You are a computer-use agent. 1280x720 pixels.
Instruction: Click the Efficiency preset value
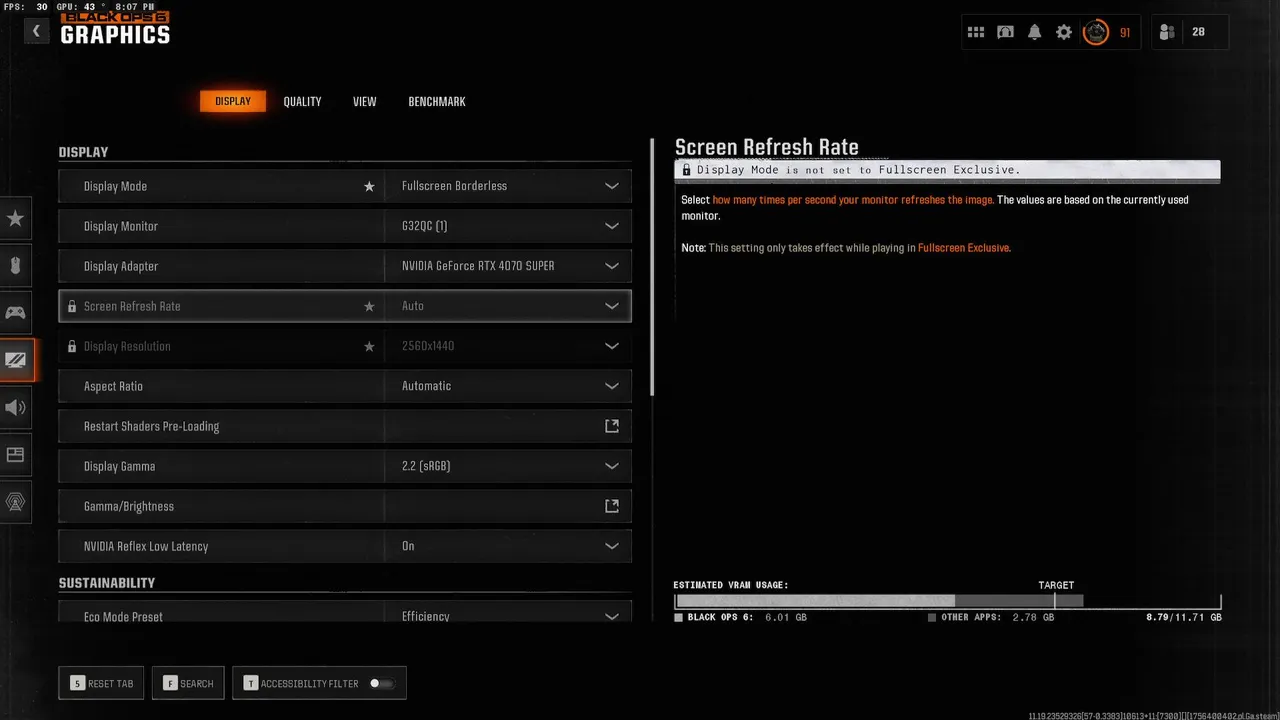tap(425, 616)
